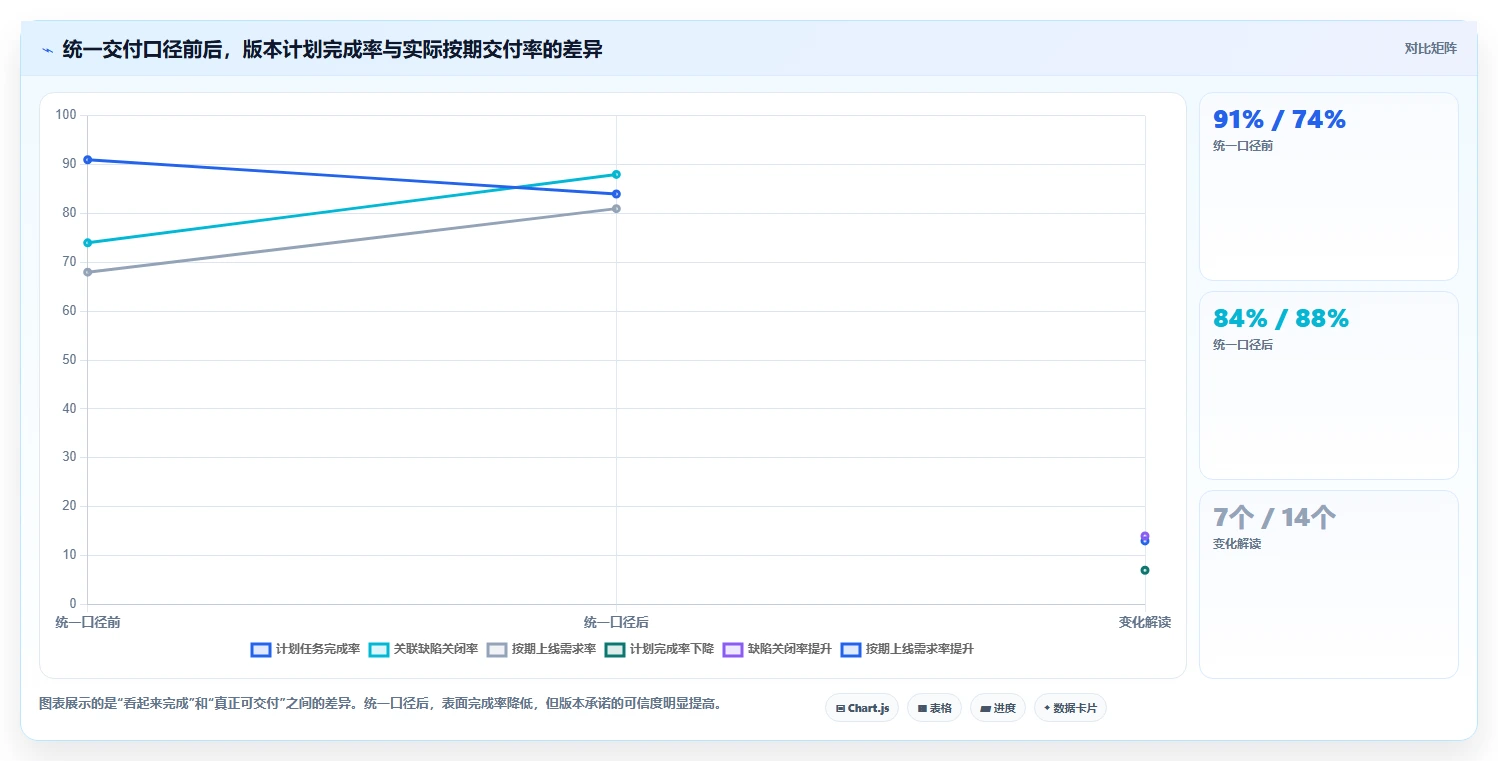Viewport: 1498px width, 761px height.
Task: Click the 对比矩阵 label in the header
Action: click(x=1430, y=48)
